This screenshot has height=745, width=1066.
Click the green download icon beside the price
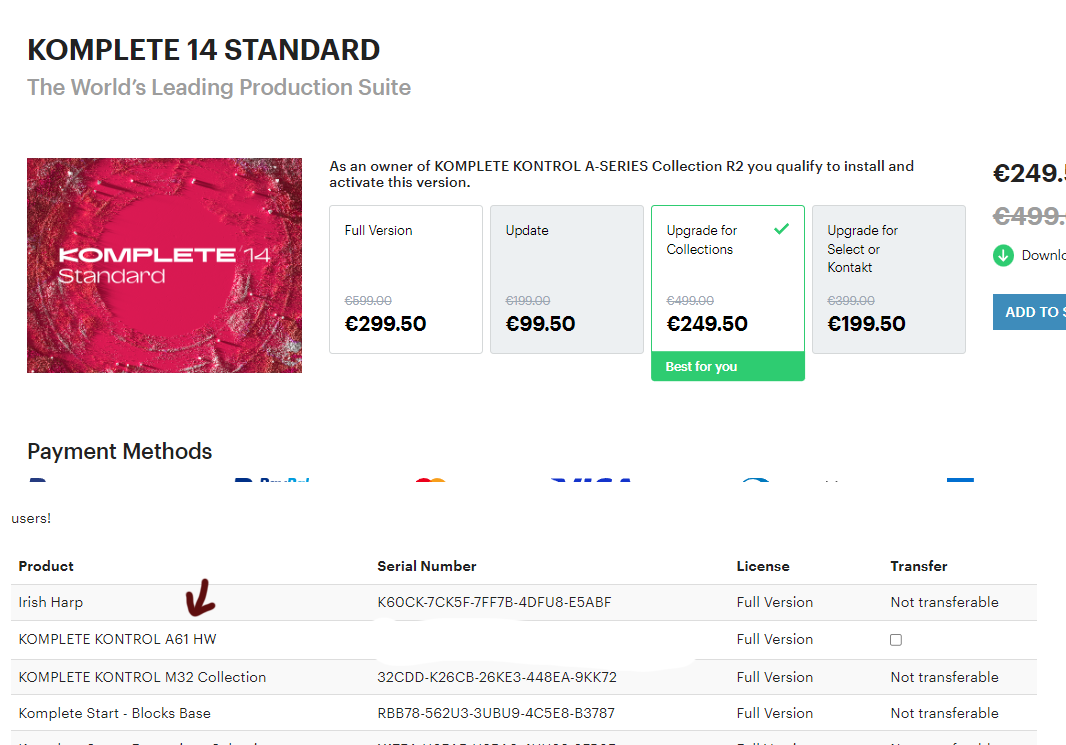click(1002, 255)
